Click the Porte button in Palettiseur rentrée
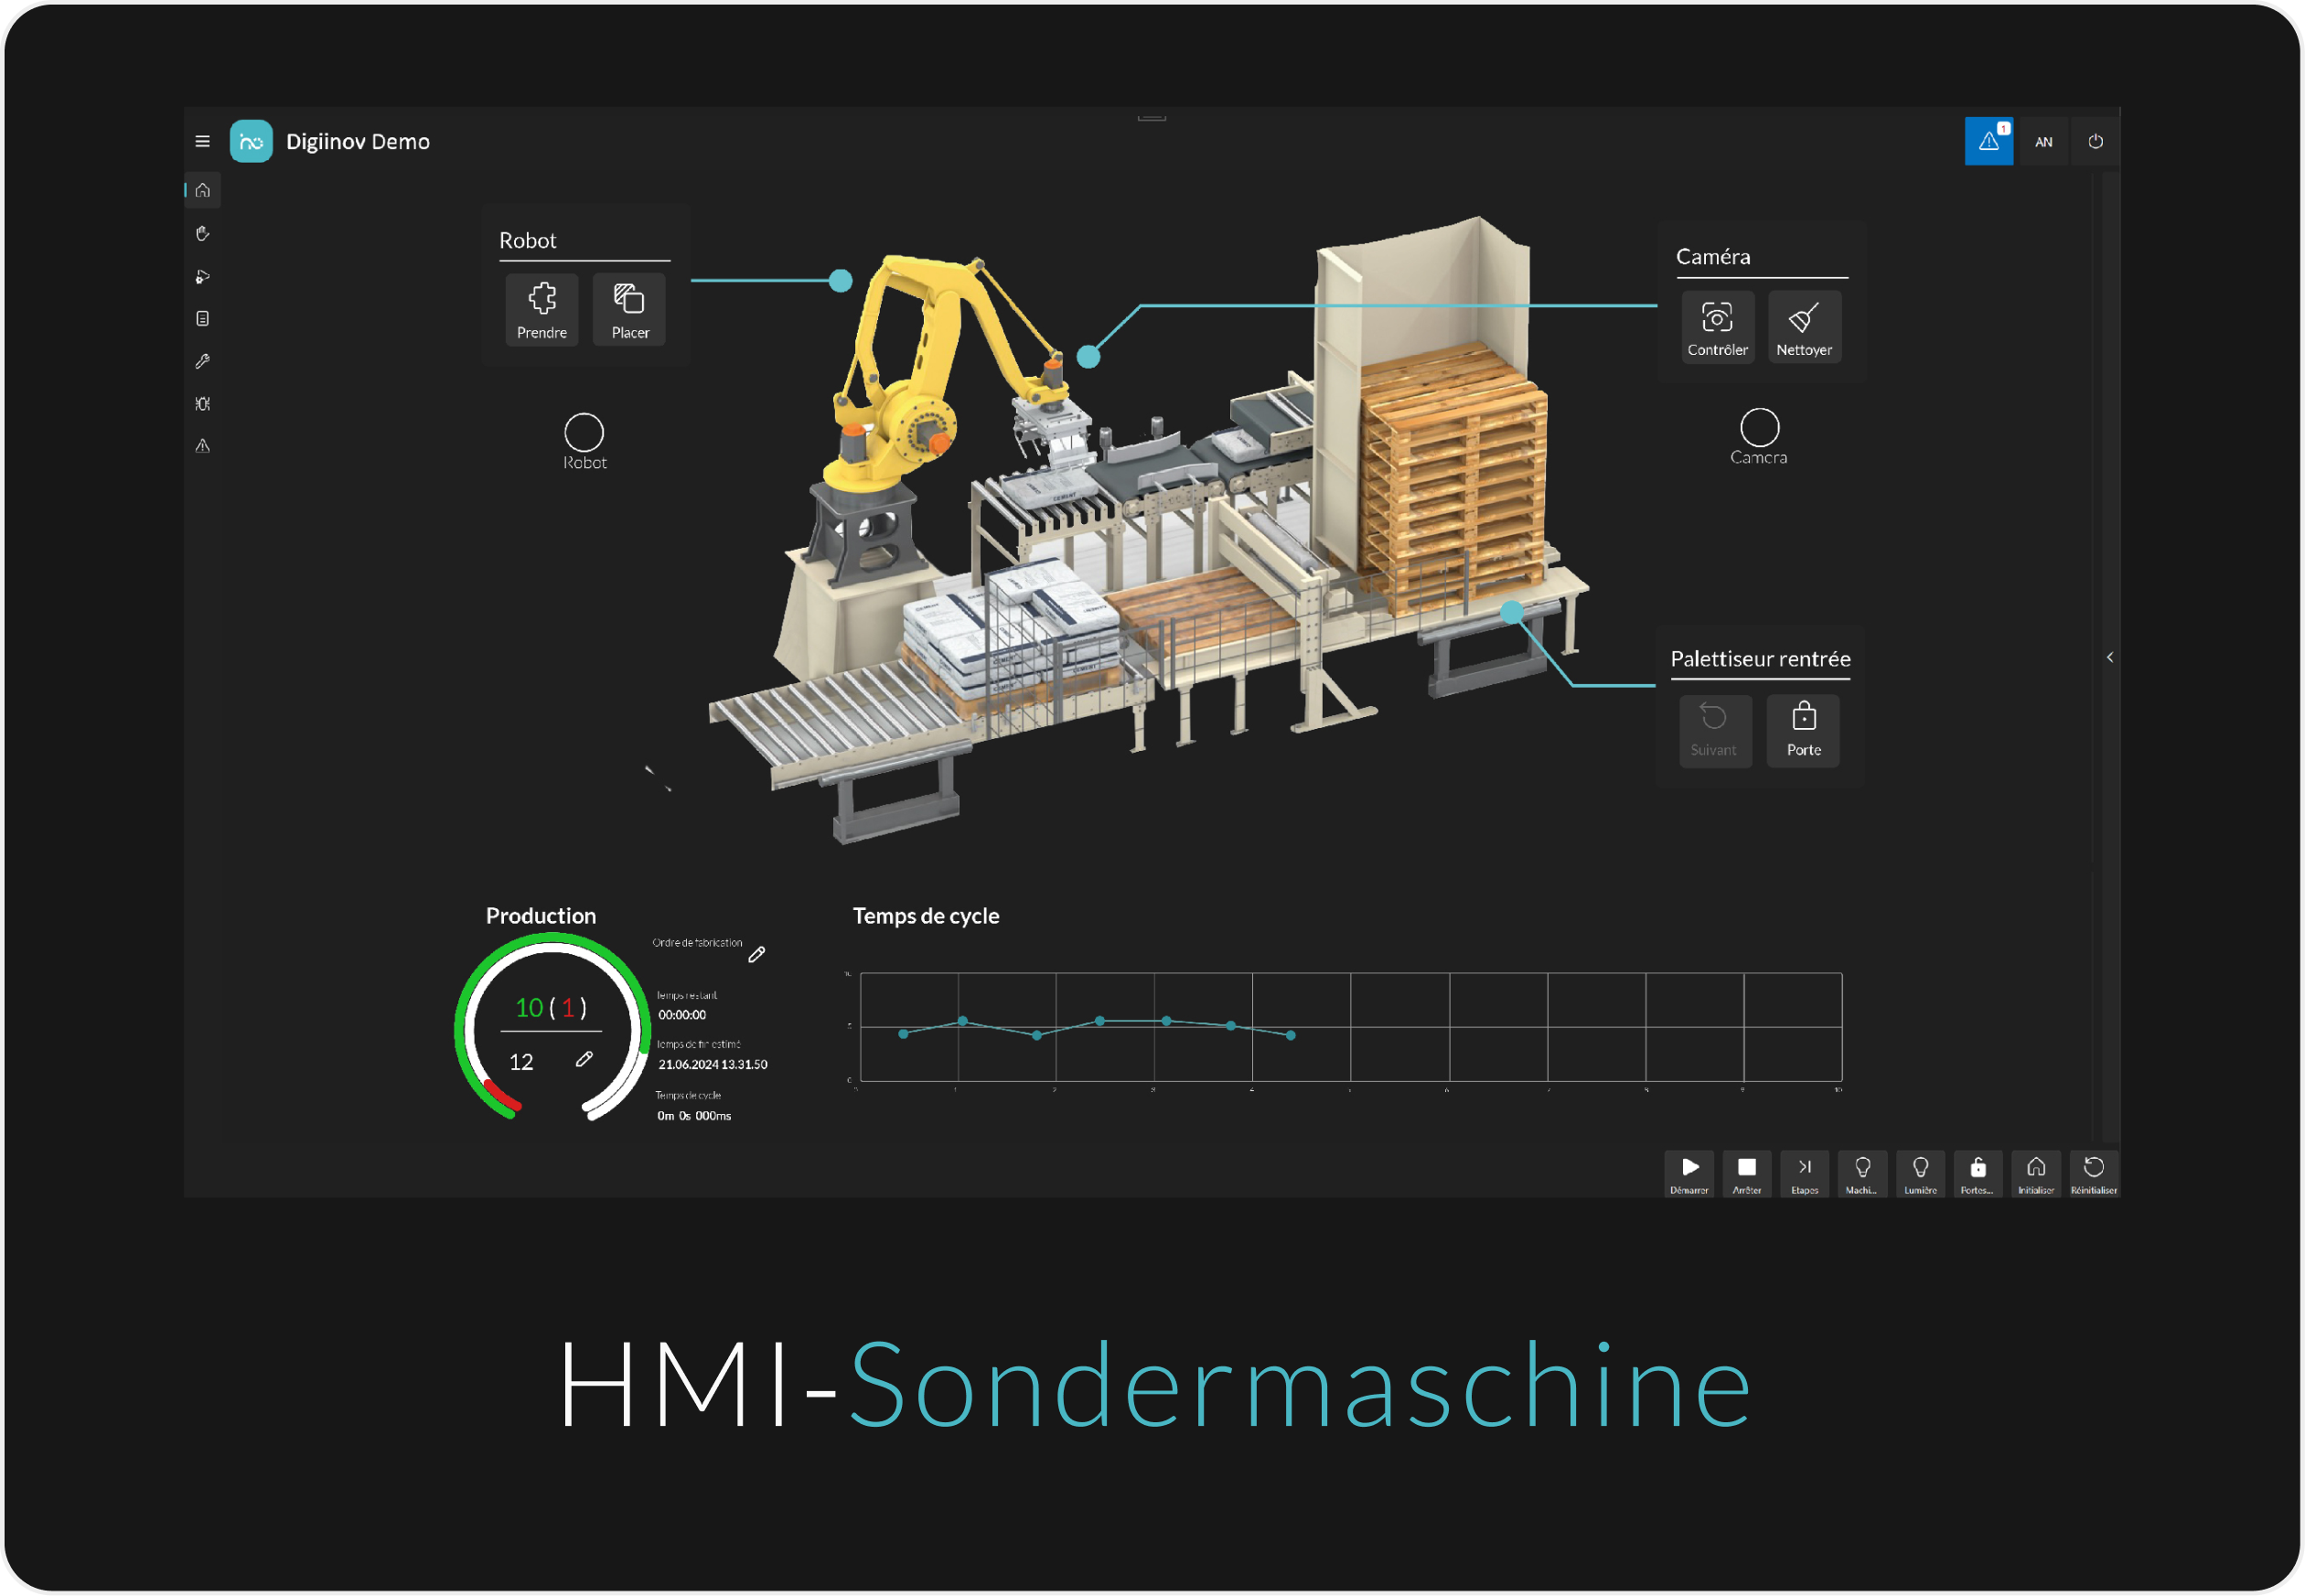This screenshot has width=2305, height=1596. pyautogui.click(x=1803, y=731)
